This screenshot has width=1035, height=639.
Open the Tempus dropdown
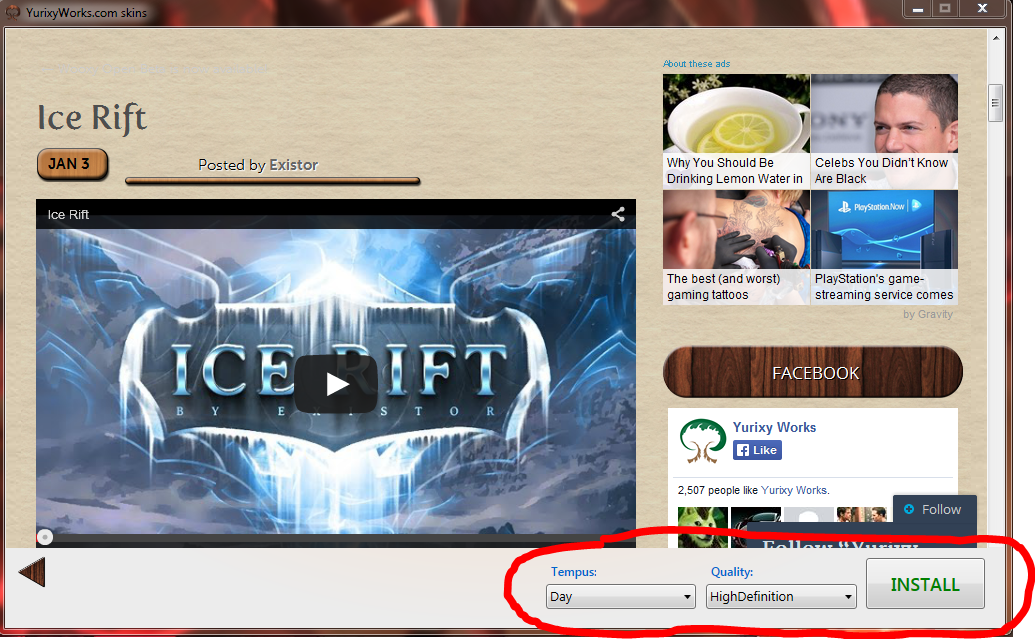click(620, 597)
